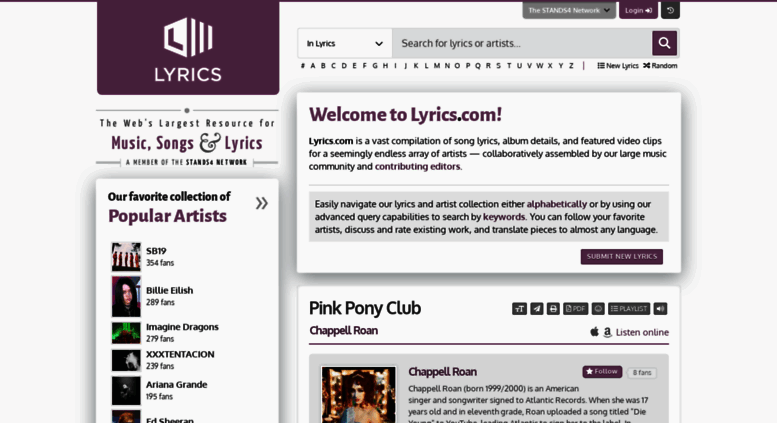The height and width of the screenshot is (423, 777).
Task: Expand The STANDS4 Network menu
Action: coord(569,10)
